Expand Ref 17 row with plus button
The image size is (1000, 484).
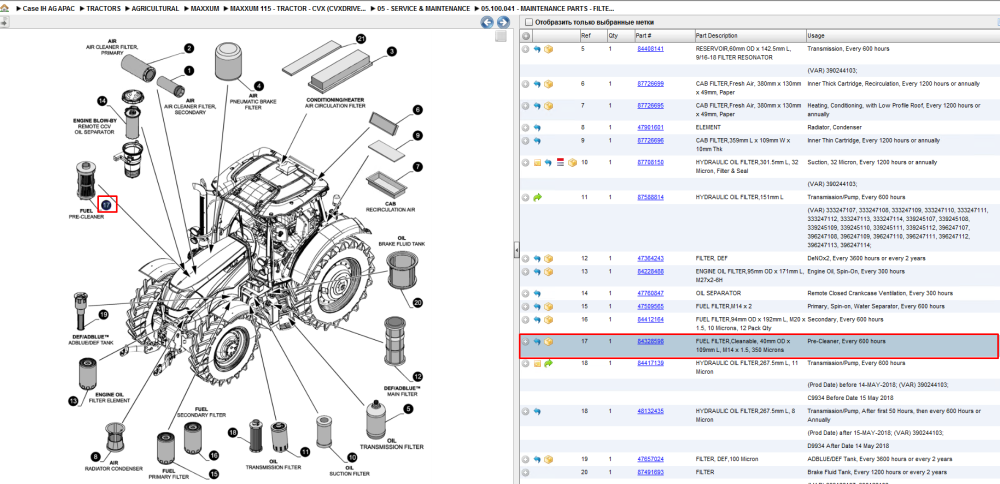click(x=526, y=342)
